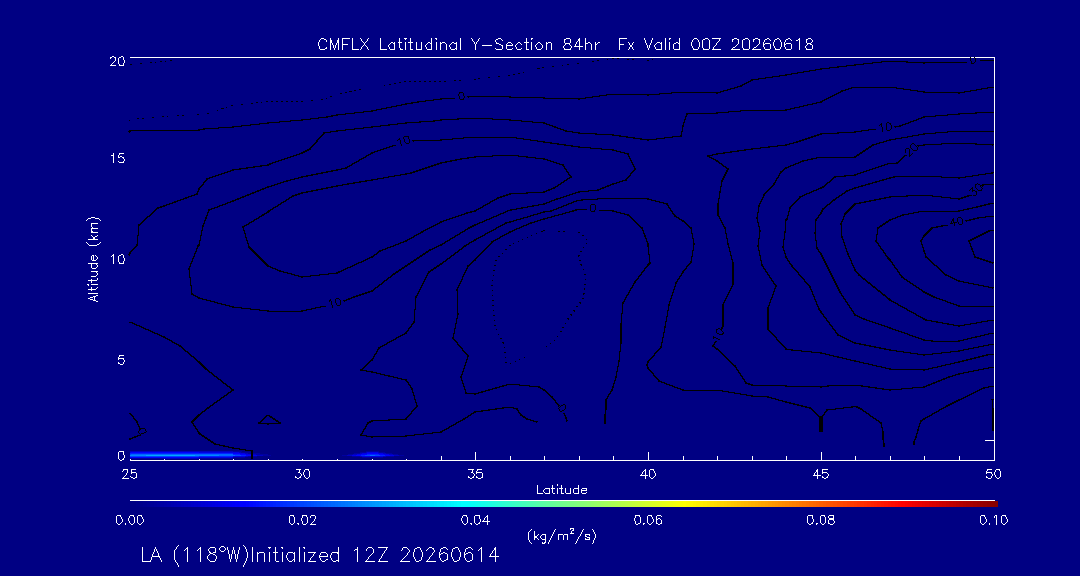Click latitude tick label 35
This screenshot has width=1080, height=576.
pyautogui.click(x=475, y=474)
